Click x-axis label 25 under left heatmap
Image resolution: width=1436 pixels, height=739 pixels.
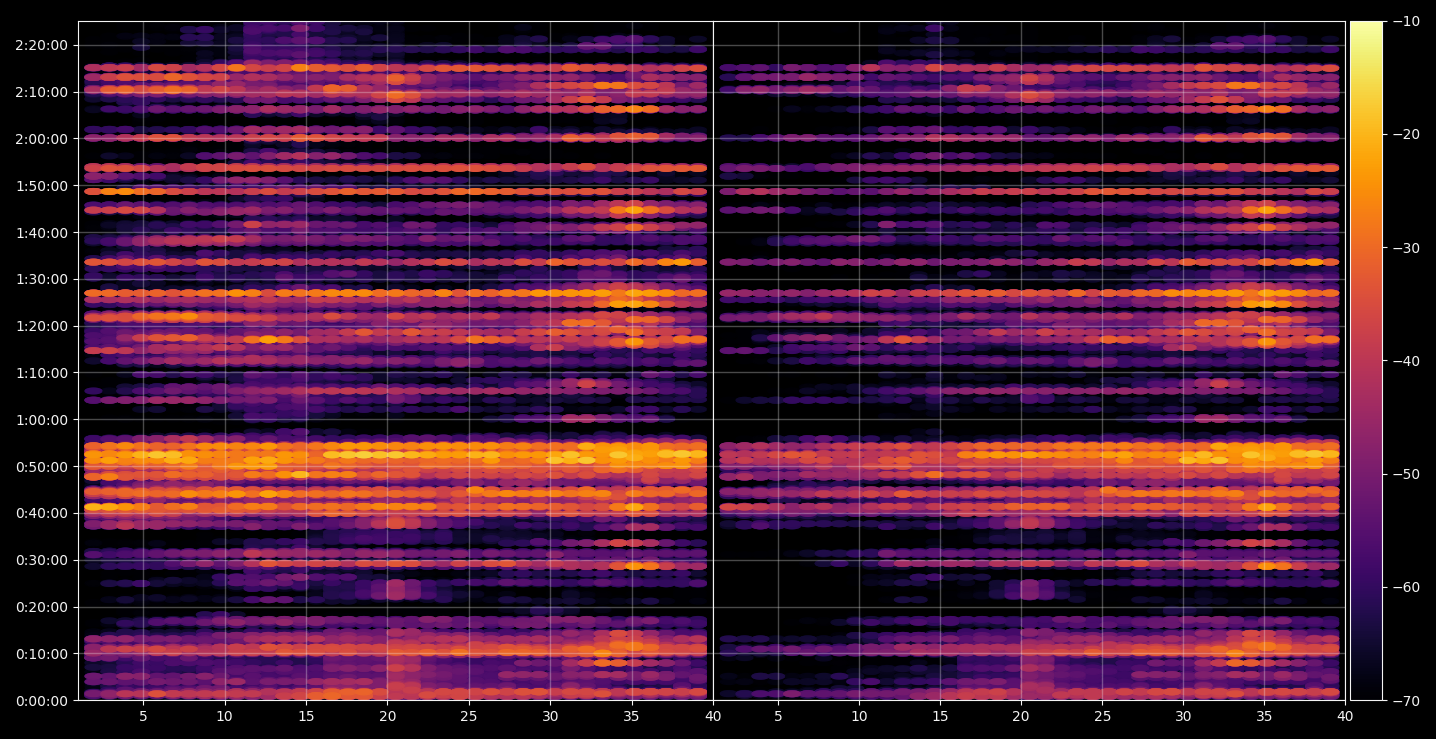[469, 717]
